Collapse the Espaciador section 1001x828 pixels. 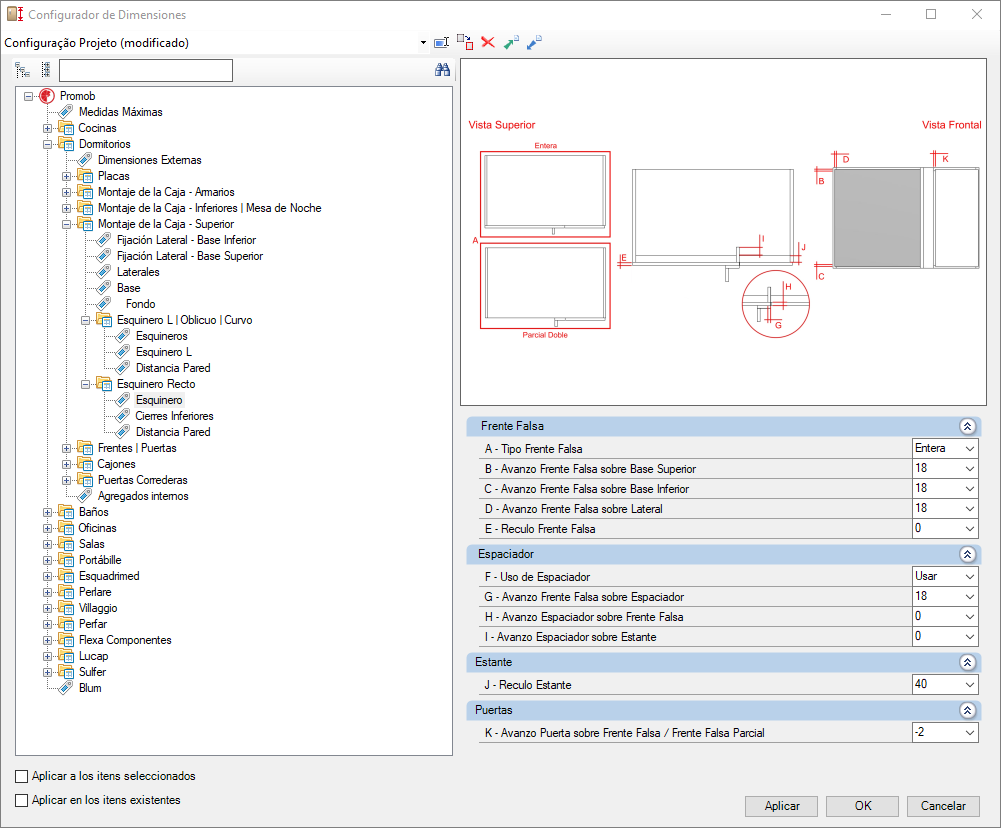click(967, 554)
